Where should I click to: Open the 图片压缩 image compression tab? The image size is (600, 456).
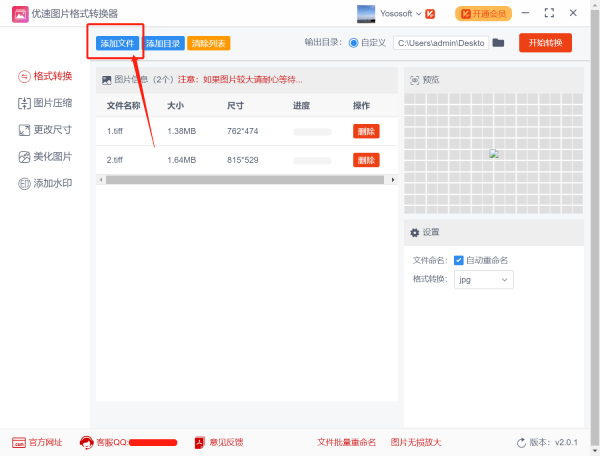tap(45, 103)
